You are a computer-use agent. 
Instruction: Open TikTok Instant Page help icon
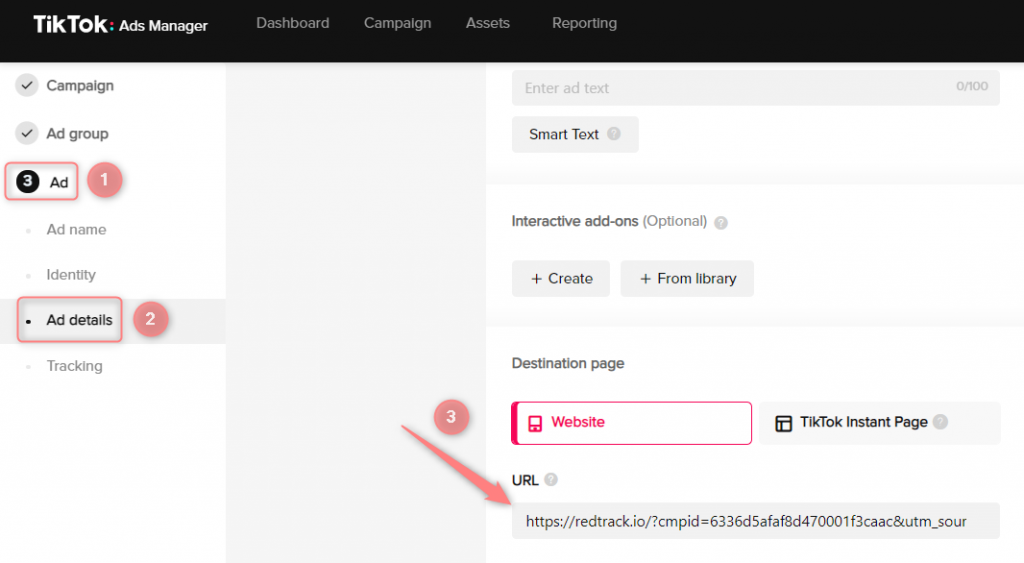click(x=940, y=422)
